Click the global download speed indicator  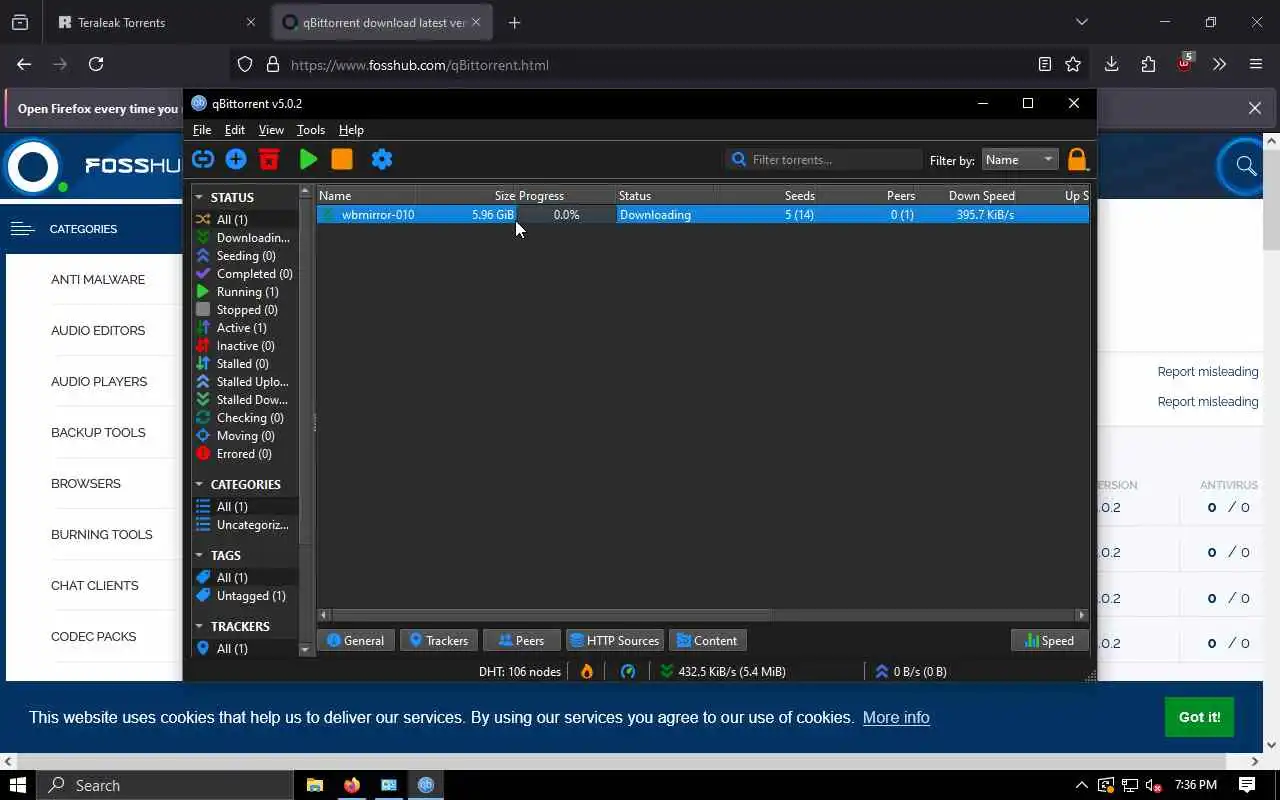(723, 671)
